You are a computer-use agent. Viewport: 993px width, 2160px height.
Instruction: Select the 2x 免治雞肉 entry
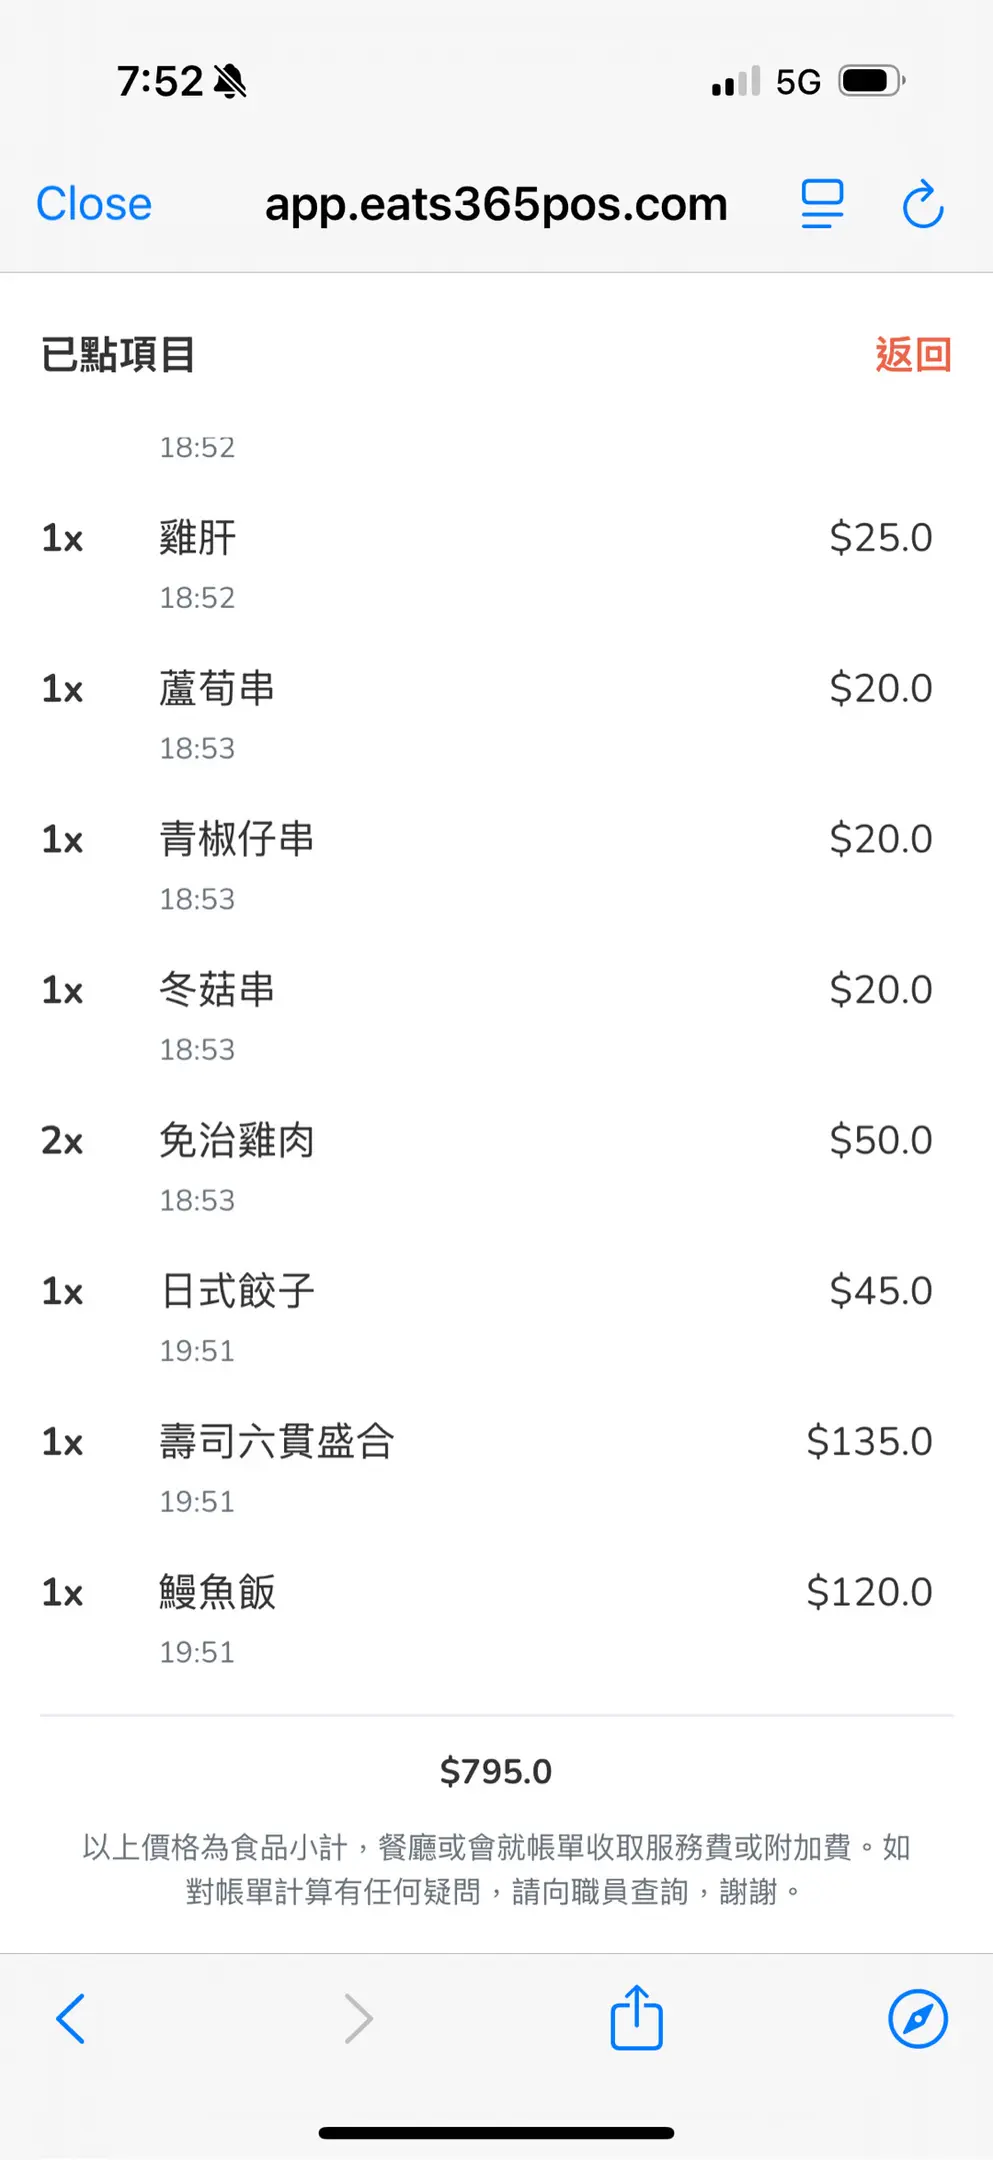pyautogui.click(x=237, y=1141)
